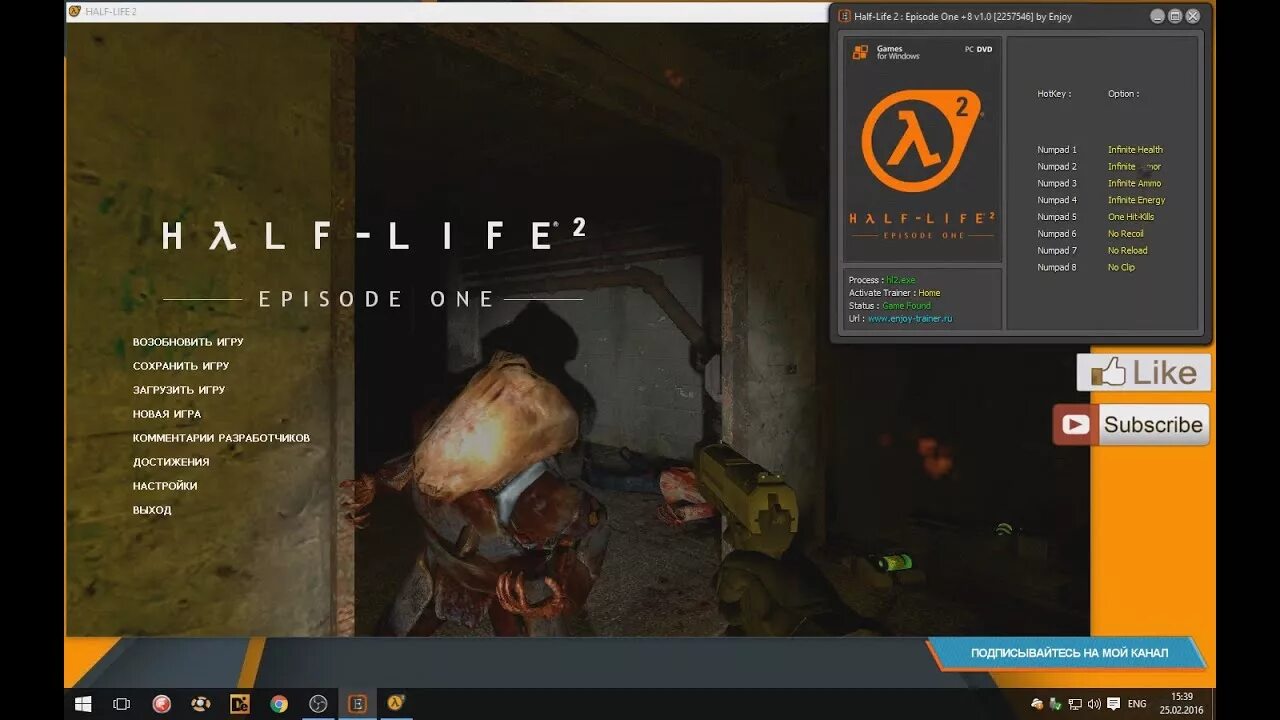Minimize the trainer window
The image size is (1280, 720).
point(1157,16)
